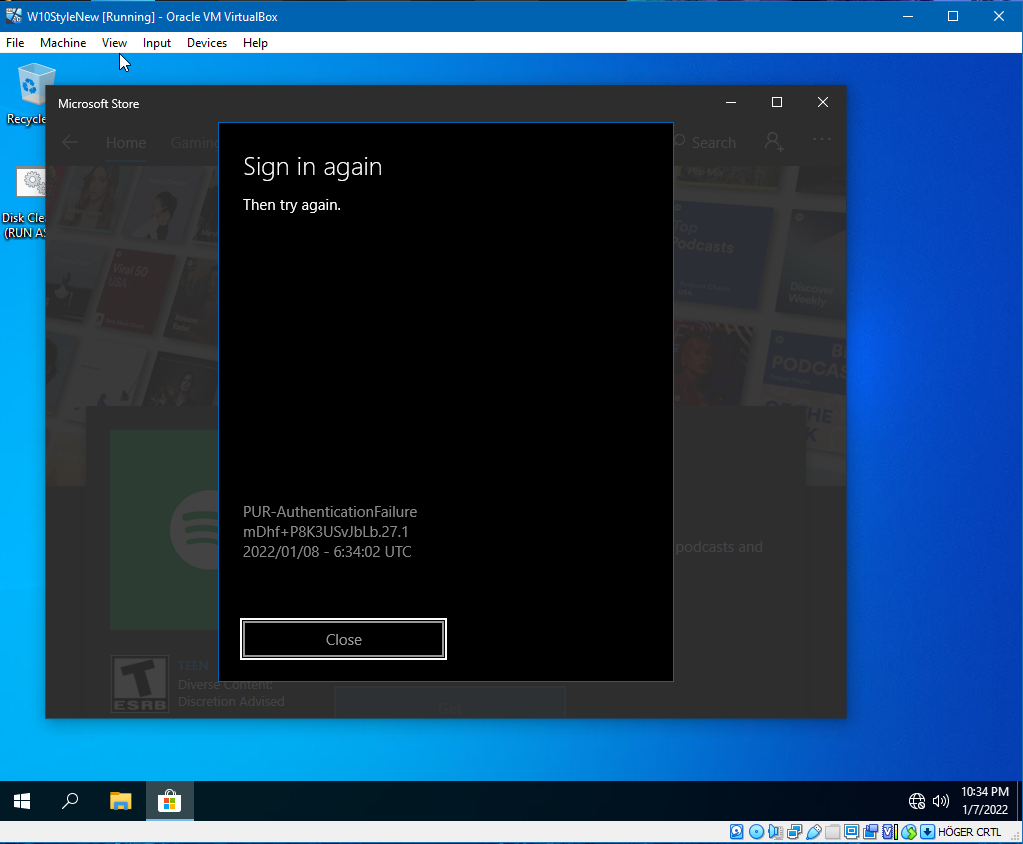
Task: Click the Store sign-in account icon
Action: [x=774, y=142]
